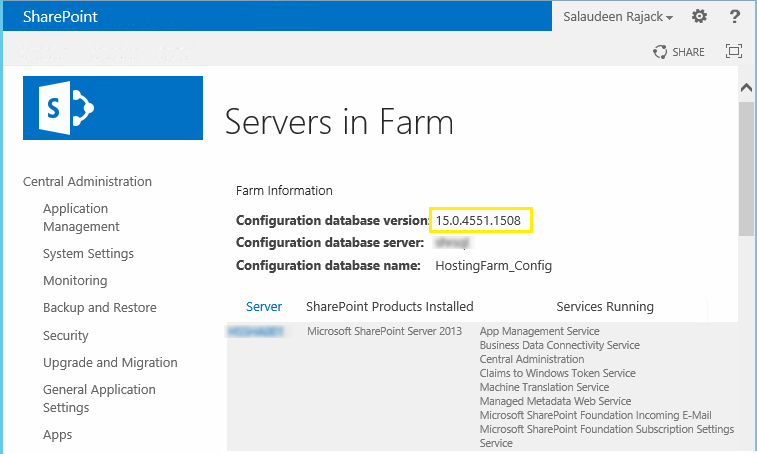The height and width of the screenshot is (454, 757).
Task: Click the help question mark icon
Action: (734, 16)
